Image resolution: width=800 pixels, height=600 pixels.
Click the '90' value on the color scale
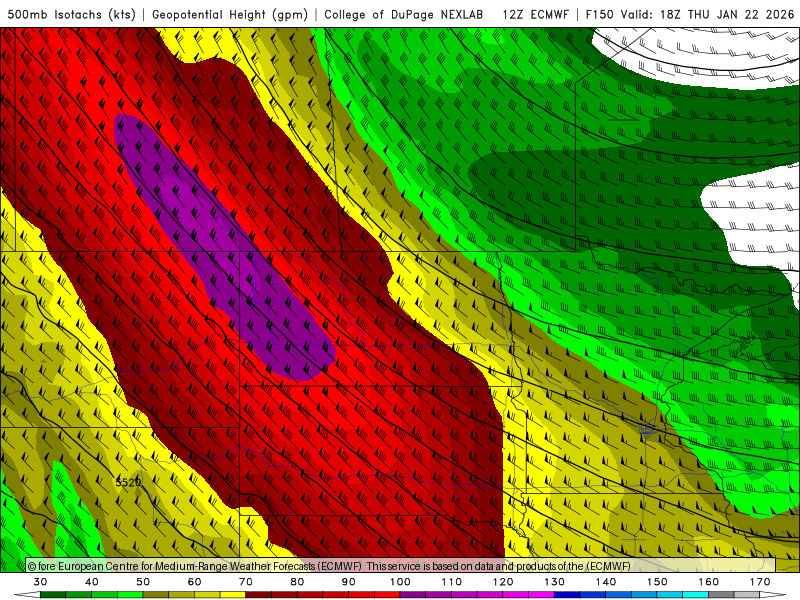[349, 582]
